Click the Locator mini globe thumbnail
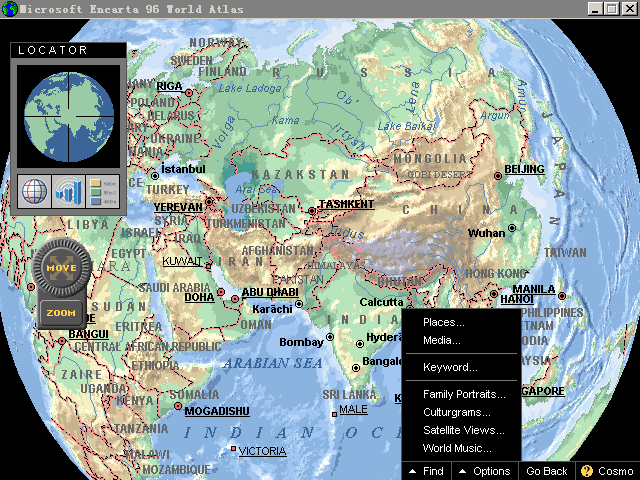The height and width of the screenshot is (480, 640). [x=69, y=117]
